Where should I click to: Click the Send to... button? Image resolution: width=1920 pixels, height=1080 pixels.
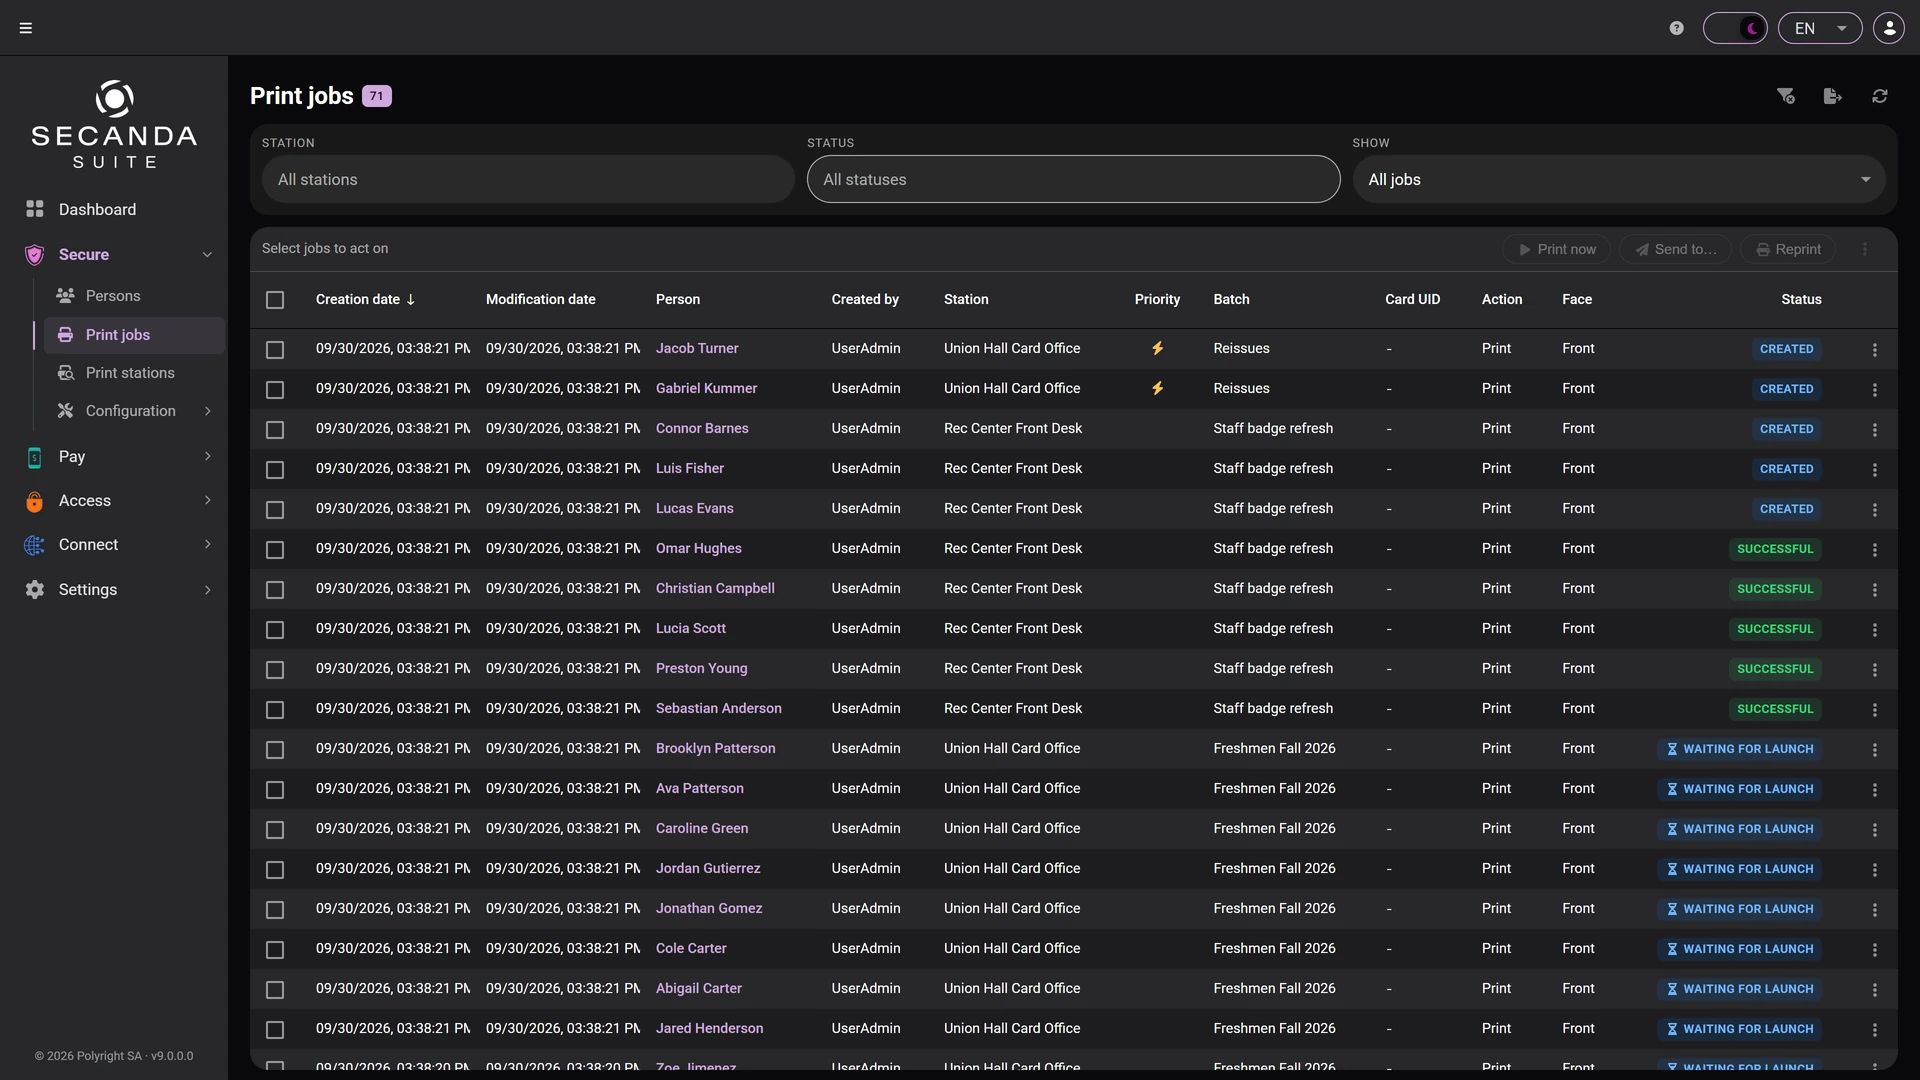coord(1675,249)
